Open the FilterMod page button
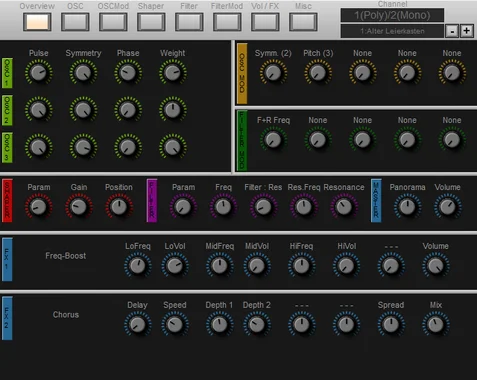This screenshot has width=477, height=380. point(227,22)
